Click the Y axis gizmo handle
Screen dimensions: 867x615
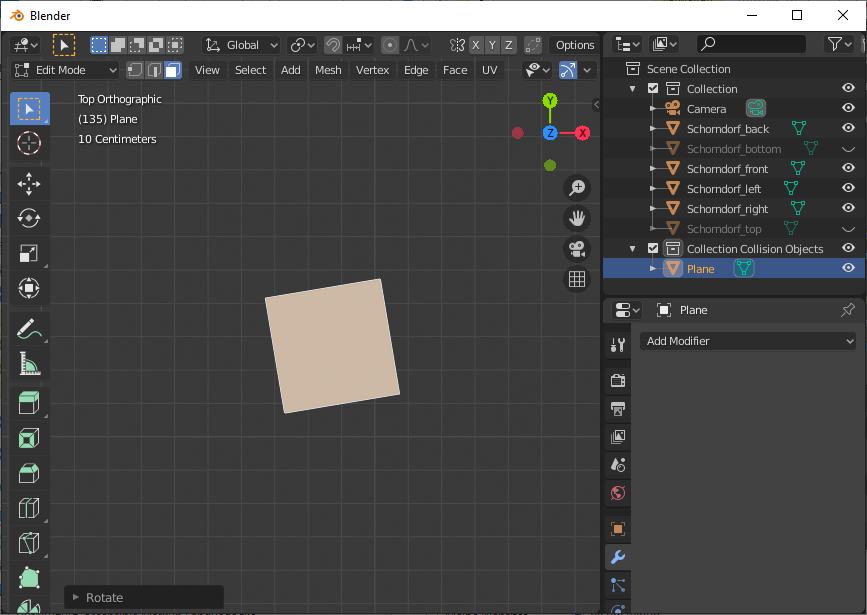550,101
